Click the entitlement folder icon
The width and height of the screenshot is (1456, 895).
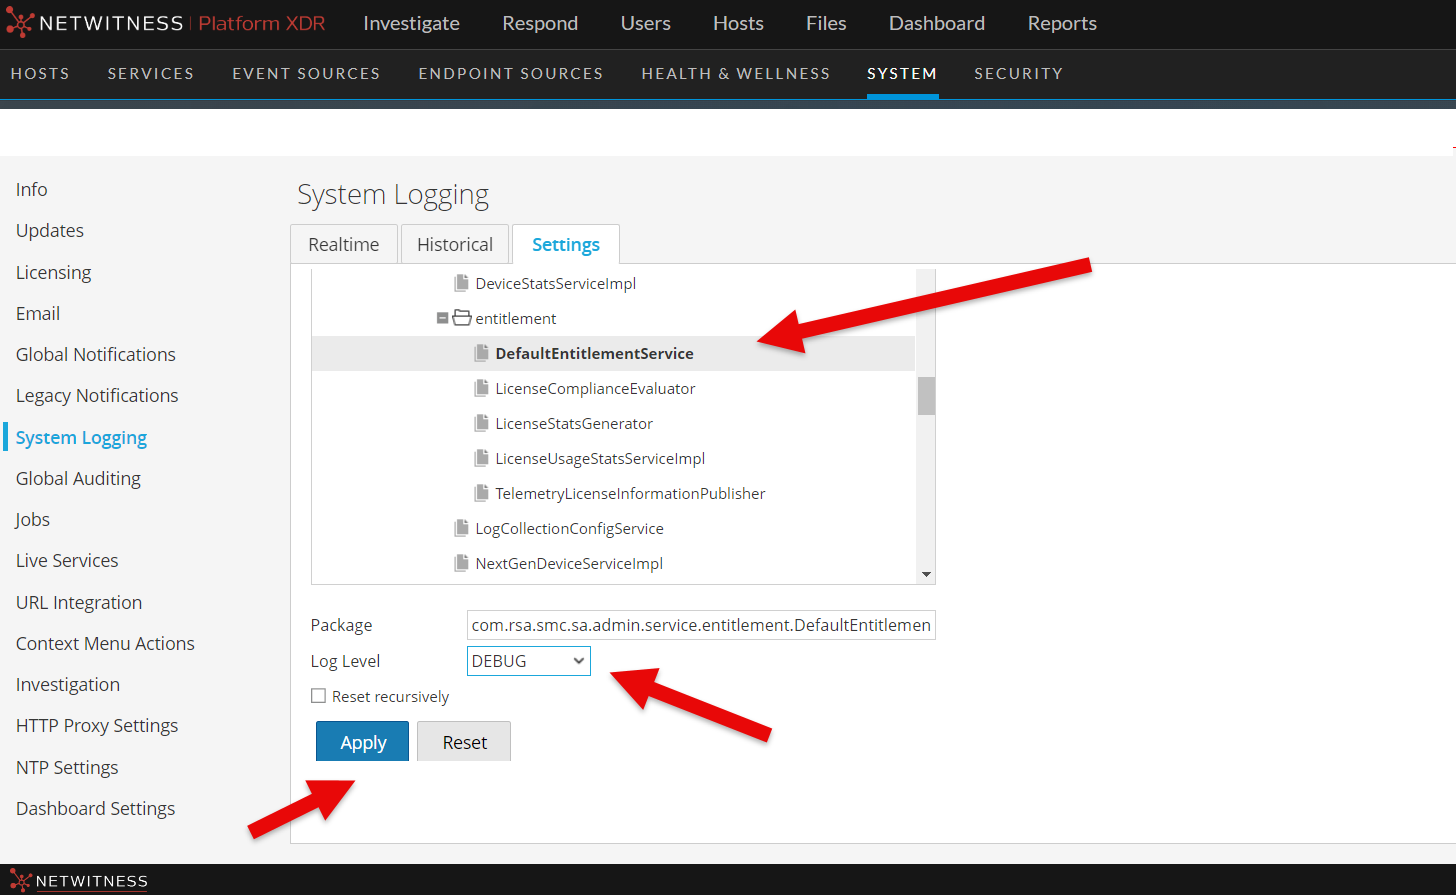pos(461,318)
